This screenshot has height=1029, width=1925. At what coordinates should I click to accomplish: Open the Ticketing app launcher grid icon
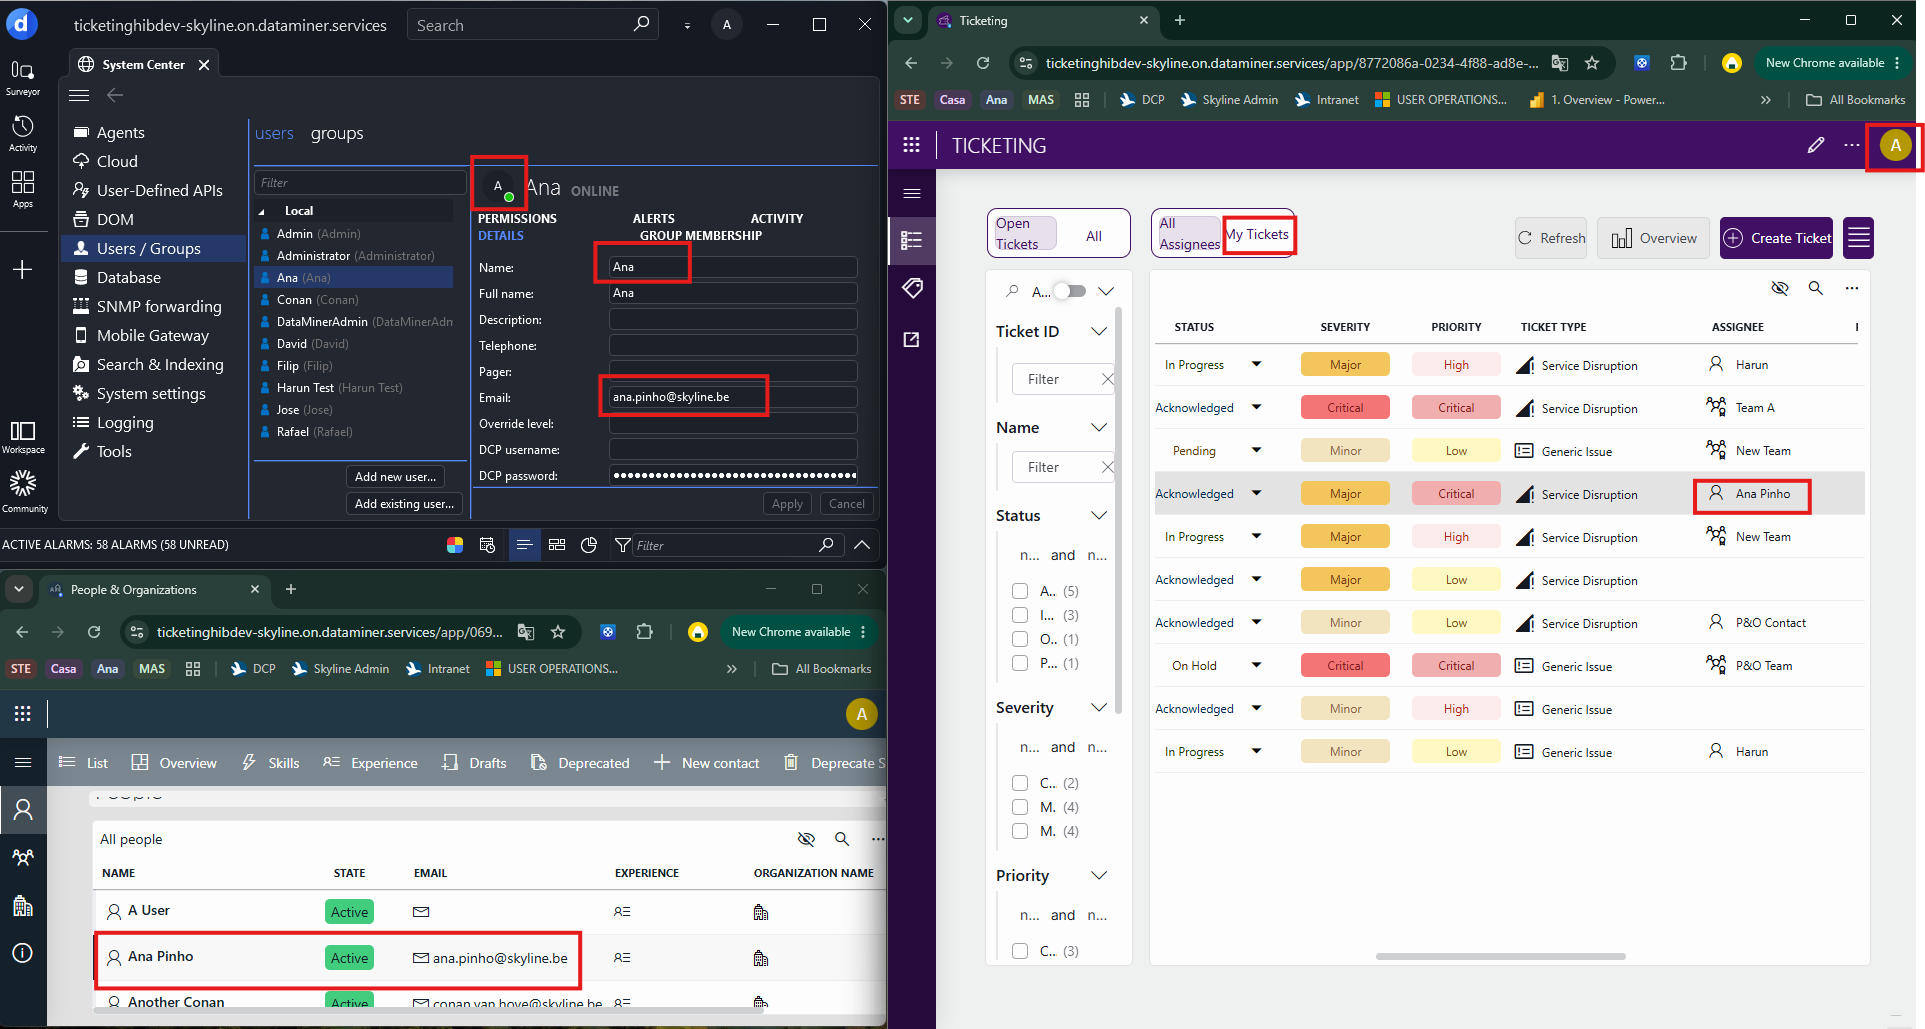coord(911,145)
